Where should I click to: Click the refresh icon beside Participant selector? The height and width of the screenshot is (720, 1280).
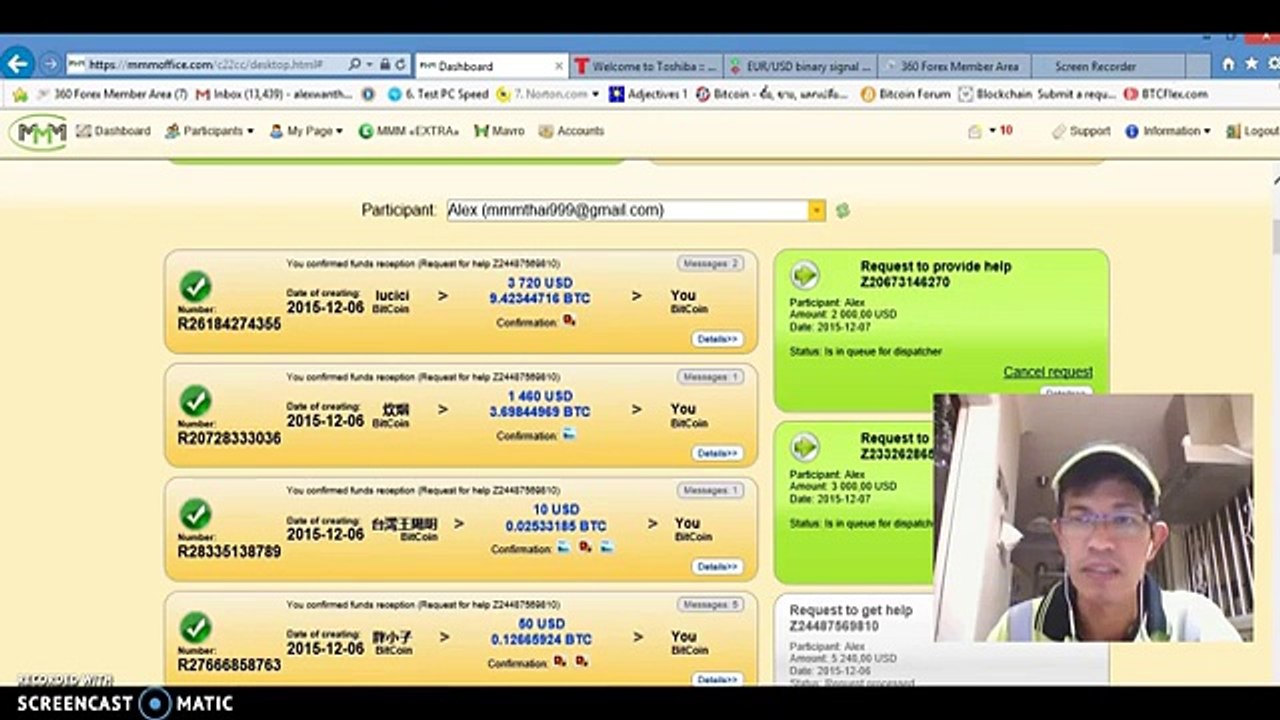(843, 210)
